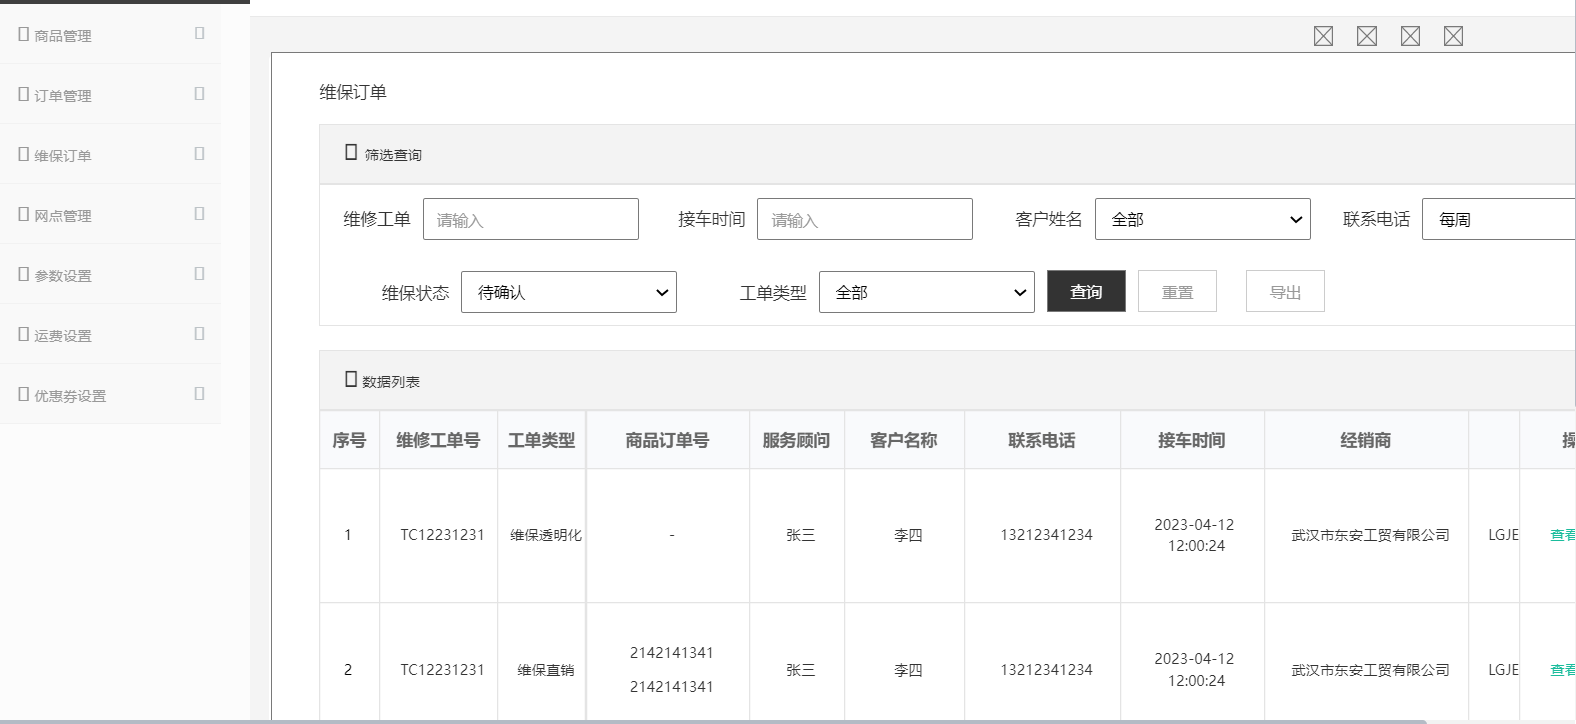
Task: Expand the 订单管理 submenu arrow
Action: pos(199,93)
